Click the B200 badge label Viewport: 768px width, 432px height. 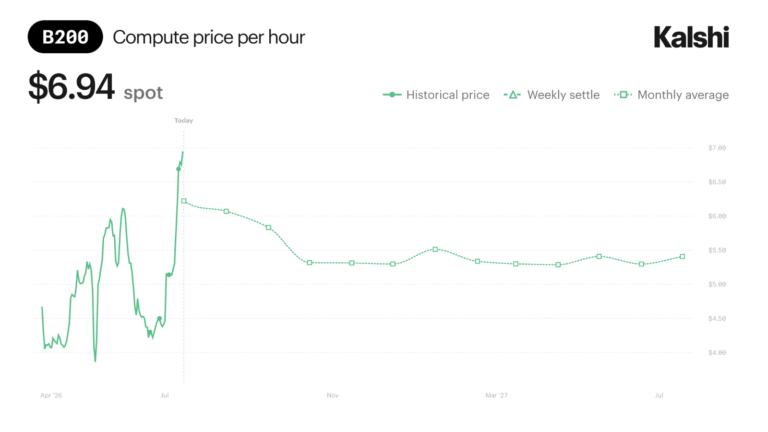[x=65, y=37]
